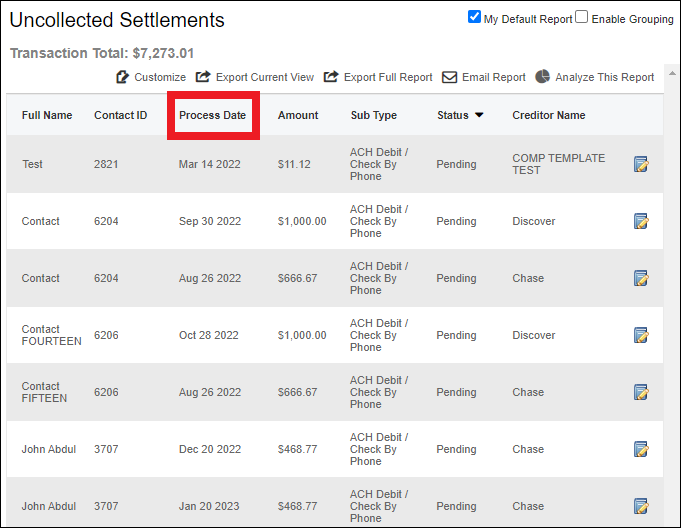Edit the Oct 28 2022 Discover row
681x528 pixels.
tap(641, 335)
